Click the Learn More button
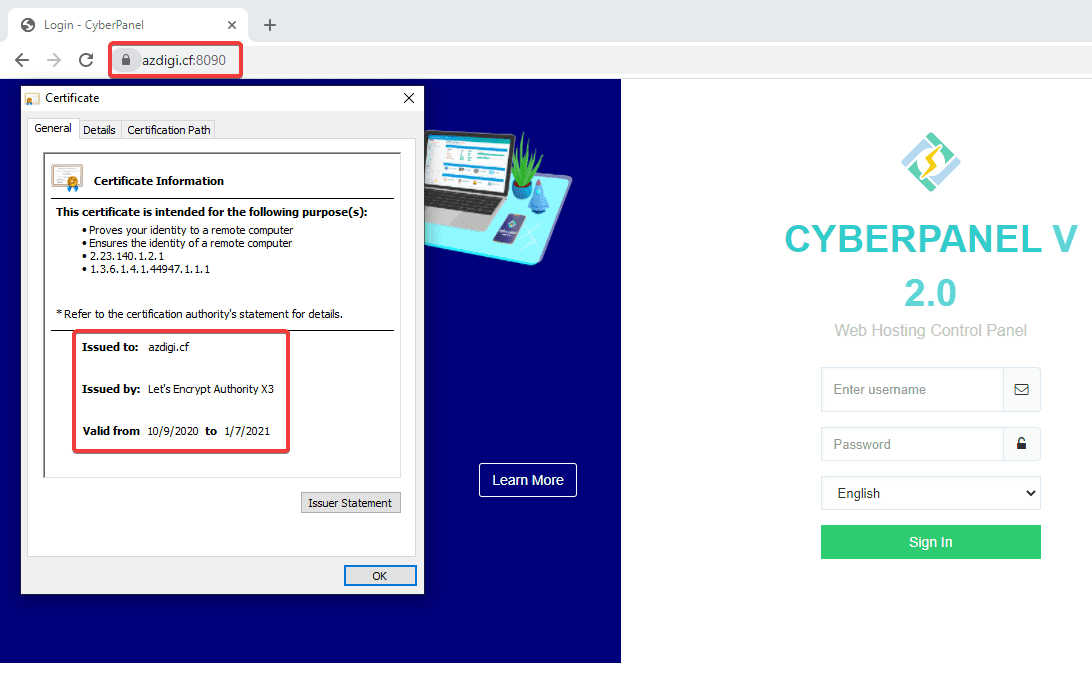The width and height of the screenshot is (1092, 694). [x=528, y=480]
